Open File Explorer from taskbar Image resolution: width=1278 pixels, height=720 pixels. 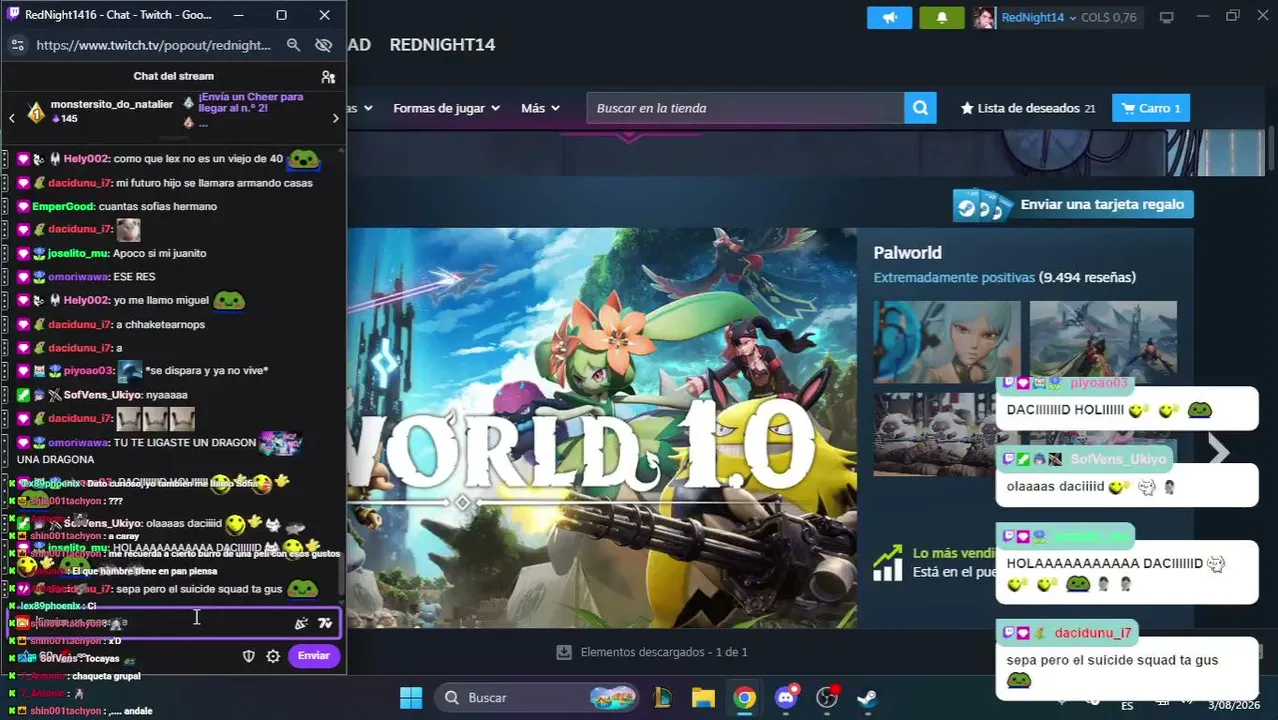[703, 698]
